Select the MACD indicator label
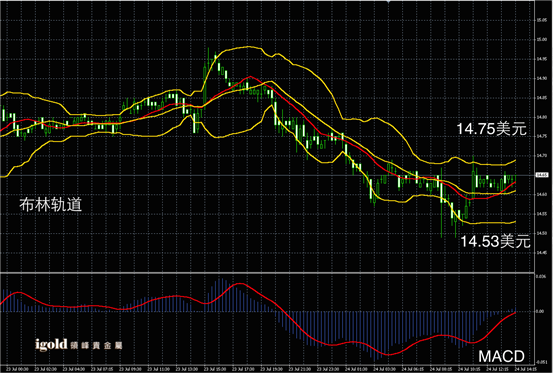This screenshot has width=553, height=373. 502,356
